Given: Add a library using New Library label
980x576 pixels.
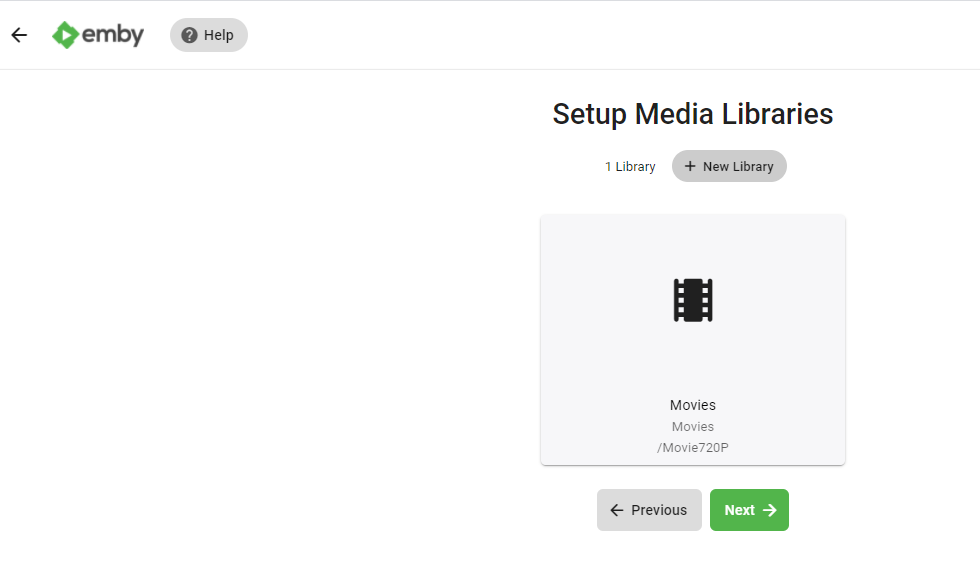Looking at the screenshot, I should [738, 167].
